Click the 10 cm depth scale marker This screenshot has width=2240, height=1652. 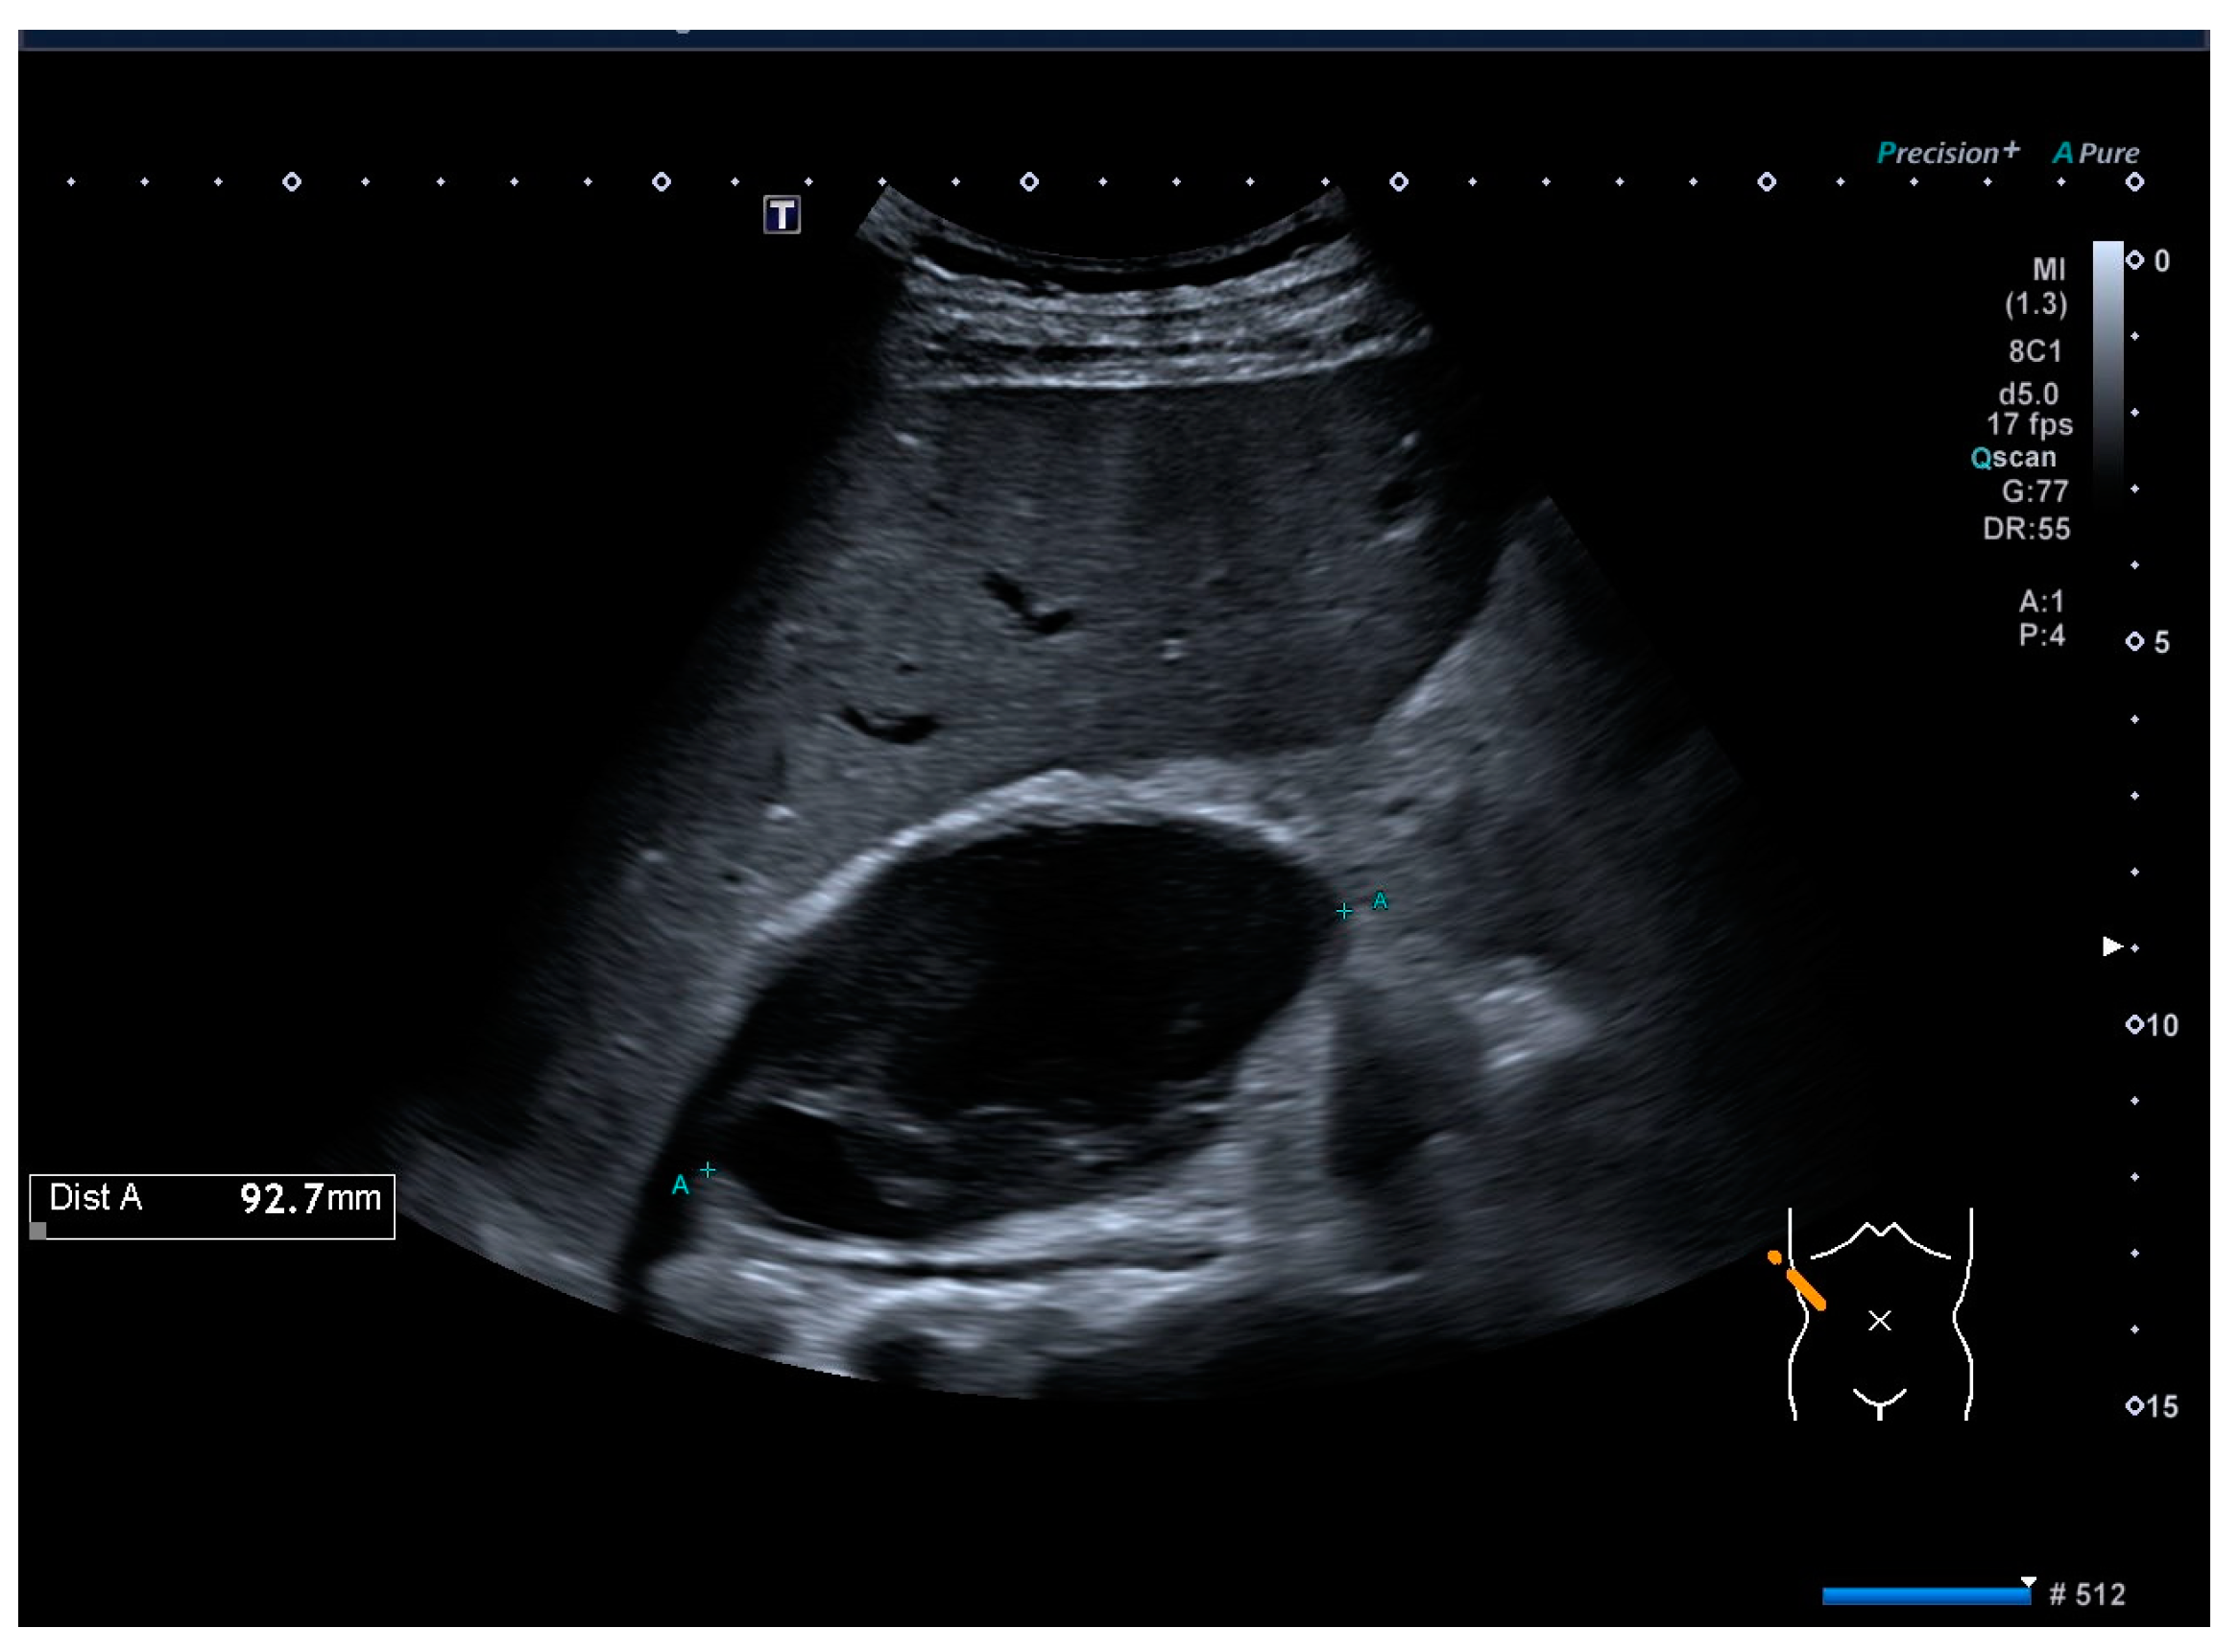2152,1025
